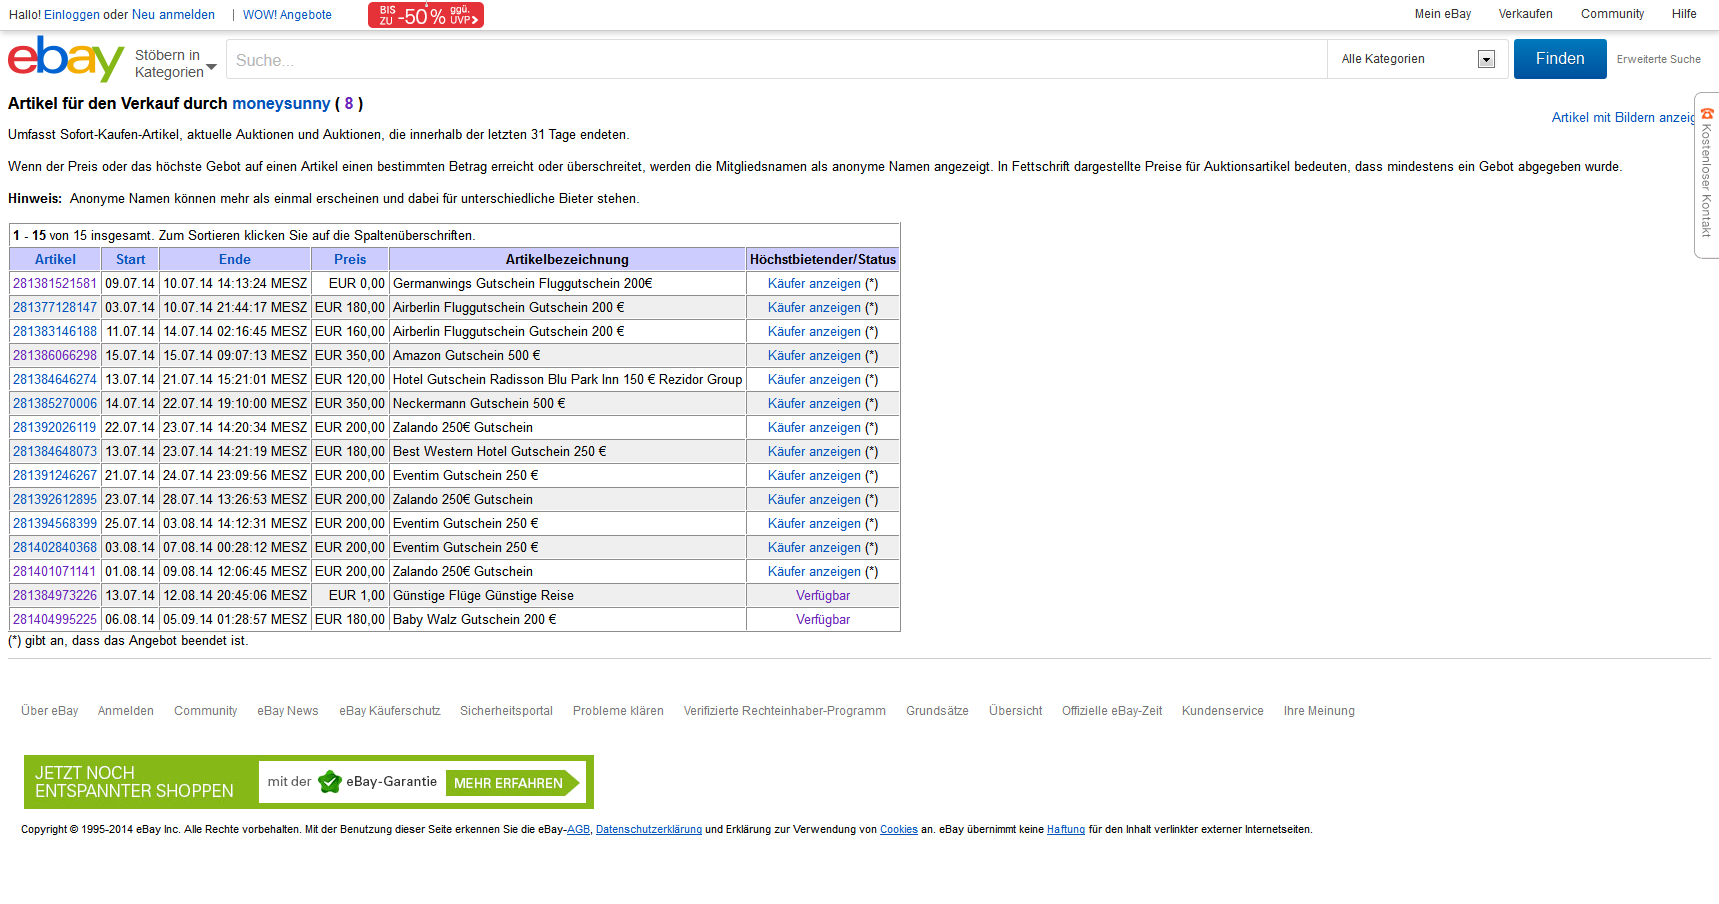
Task: Select the Amazon Gutschein 500 € text
Action: [x=466, y=356]
